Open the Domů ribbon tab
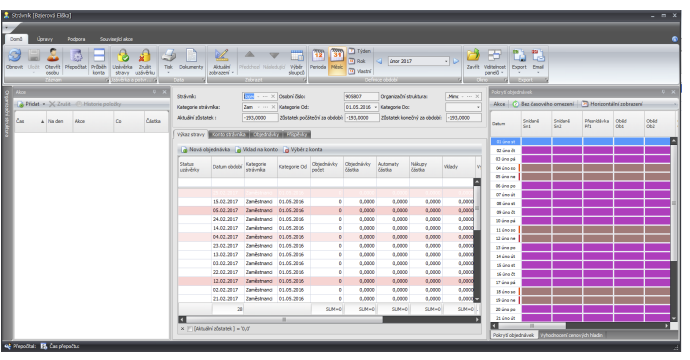690x360 pixels. pos(16,39)
